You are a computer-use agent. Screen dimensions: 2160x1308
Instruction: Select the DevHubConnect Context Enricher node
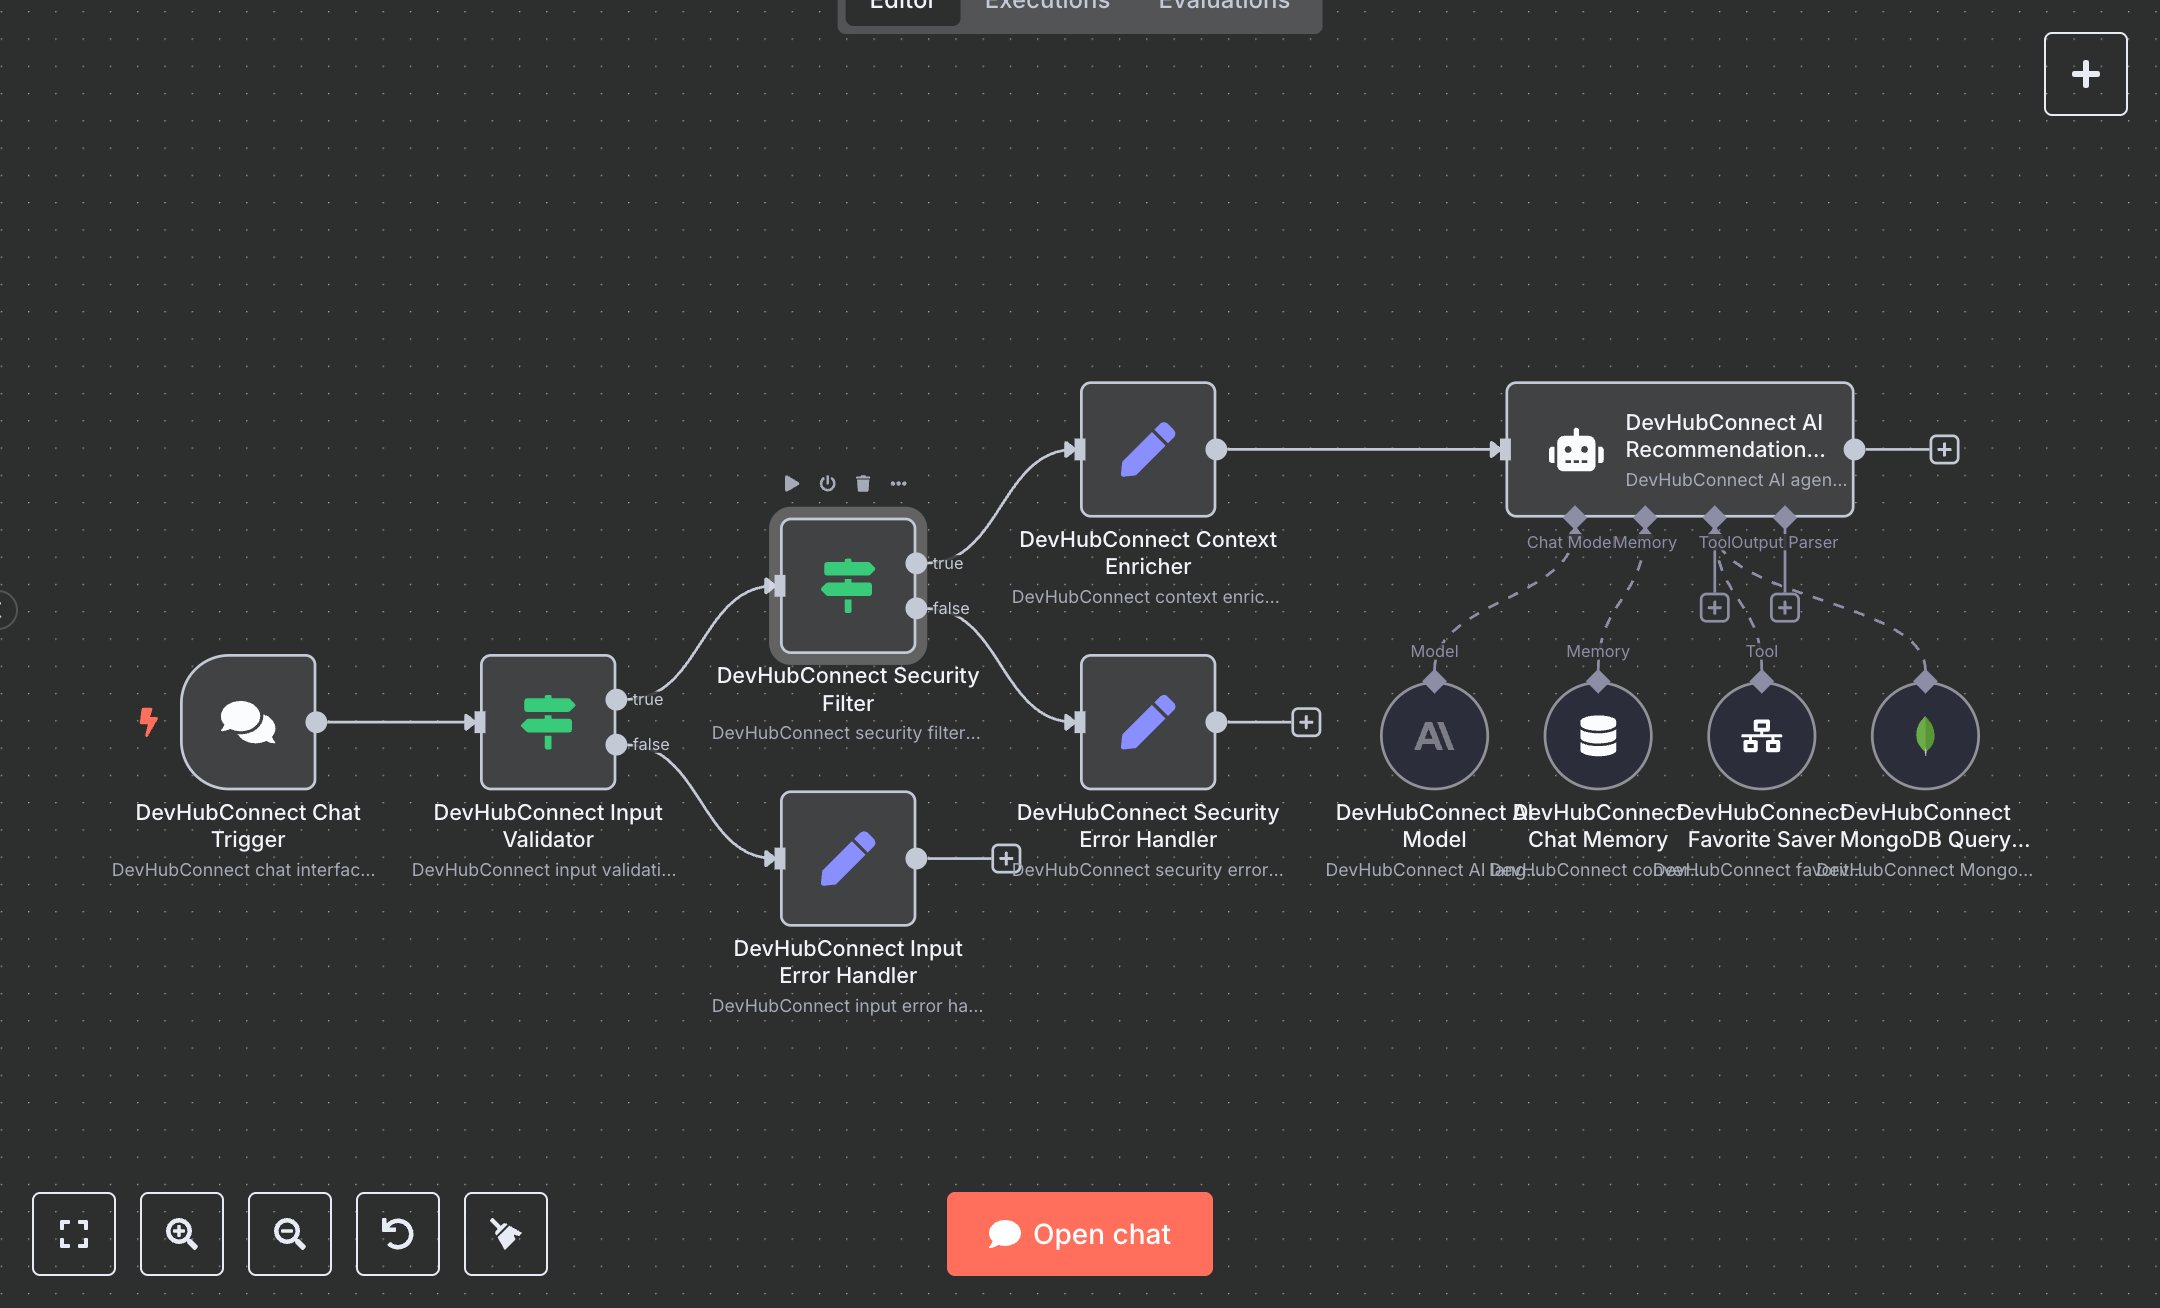tap(1147, 450)
